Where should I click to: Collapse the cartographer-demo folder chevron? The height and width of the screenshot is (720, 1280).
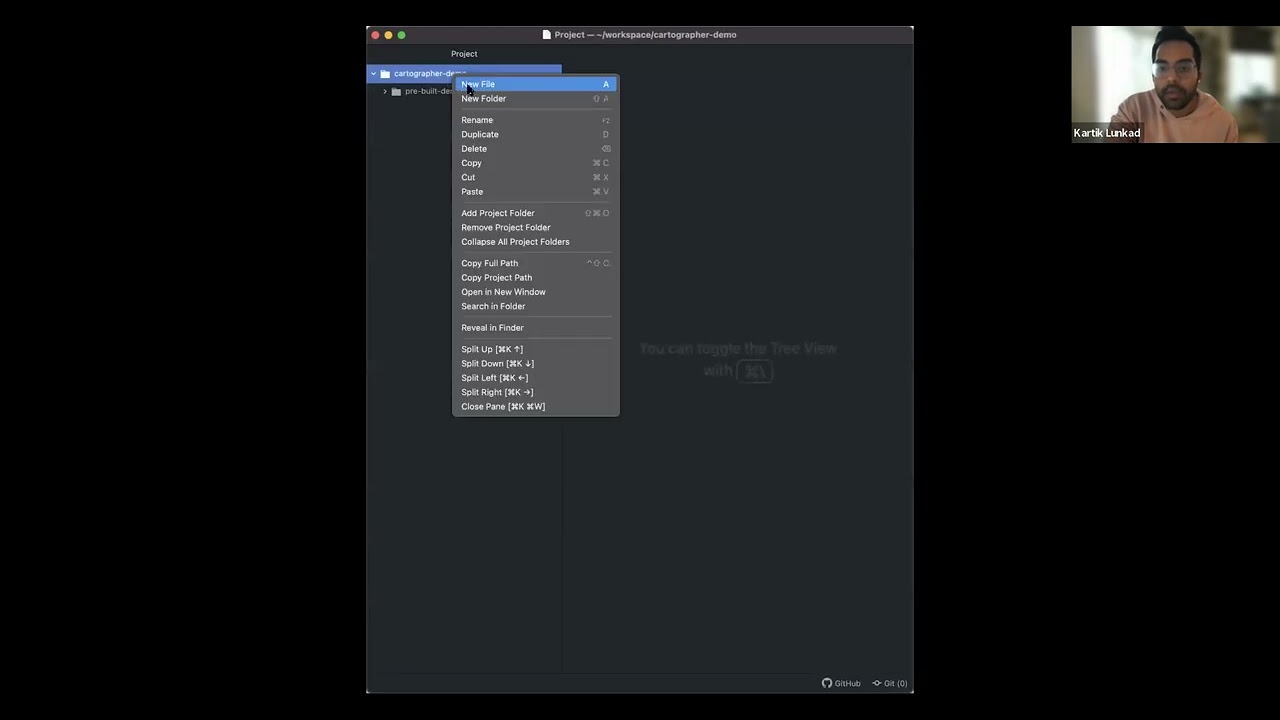click(373, 73)
